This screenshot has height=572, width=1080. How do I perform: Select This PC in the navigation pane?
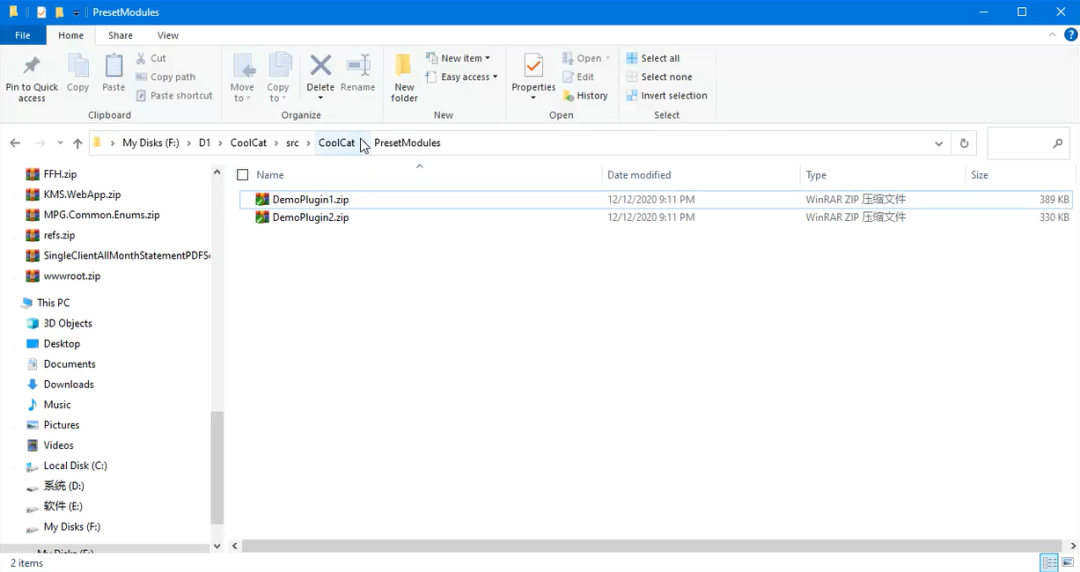point(53,303)
